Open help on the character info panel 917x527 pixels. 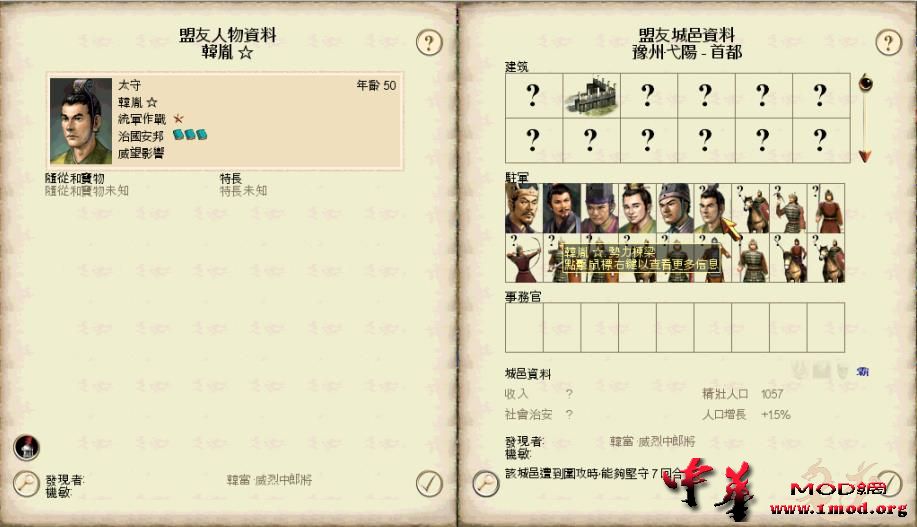tap(429, 43)
